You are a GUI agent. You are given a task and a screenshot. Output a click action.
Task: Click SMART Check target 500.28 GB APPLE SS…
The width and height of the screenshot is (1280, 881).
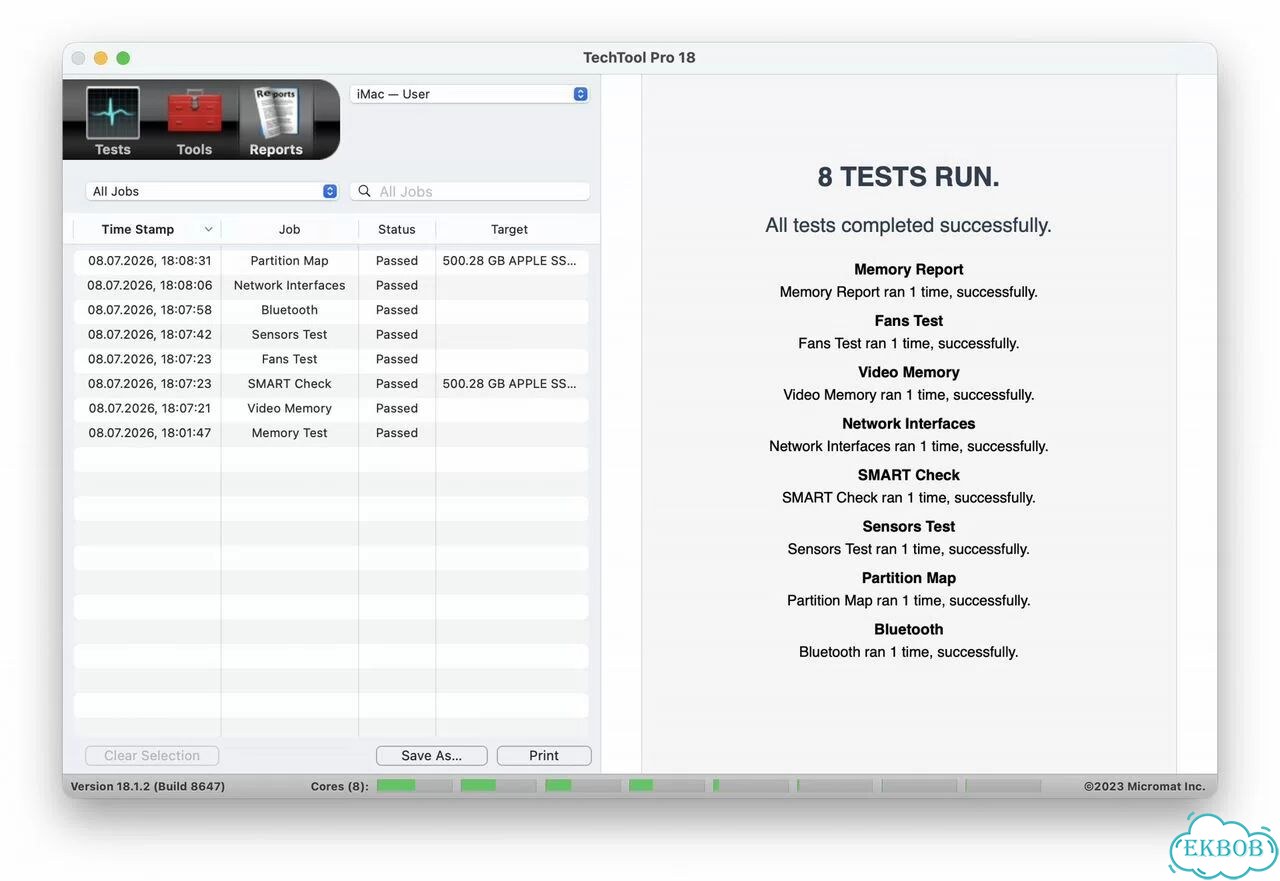coord(510,384)
